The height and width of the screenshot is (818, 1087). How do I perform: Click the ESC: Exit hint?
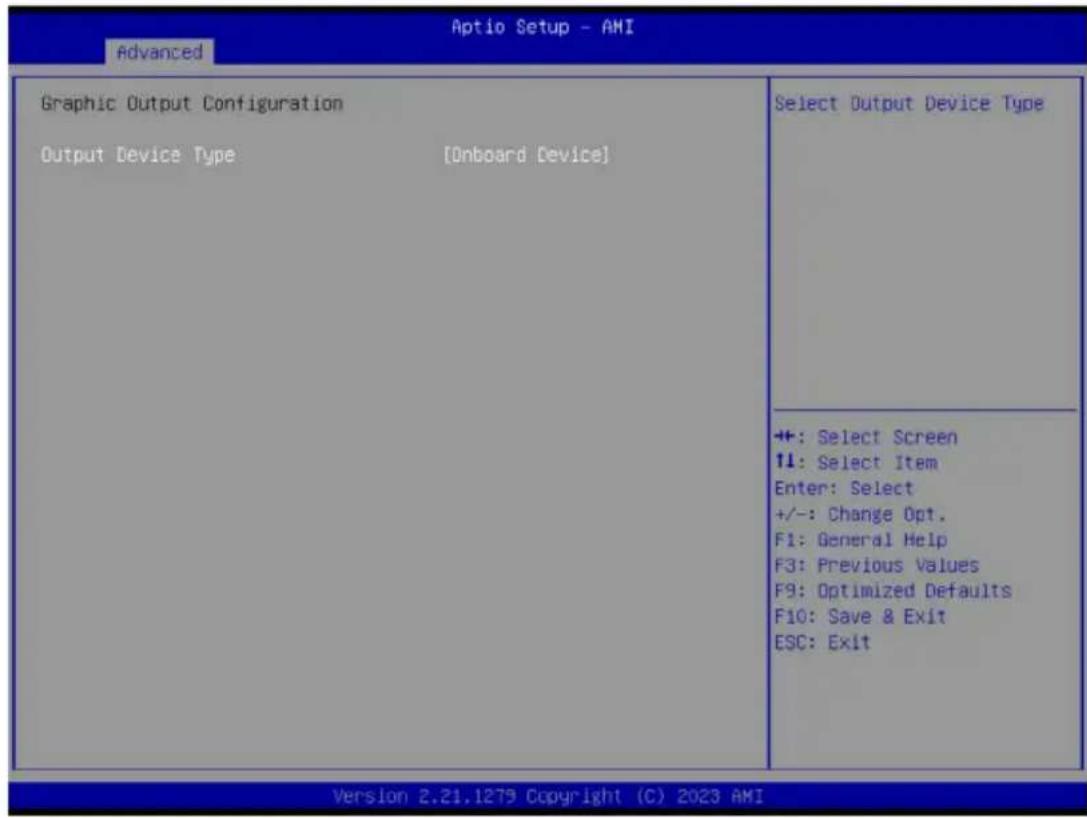click(x=822, y=642)
